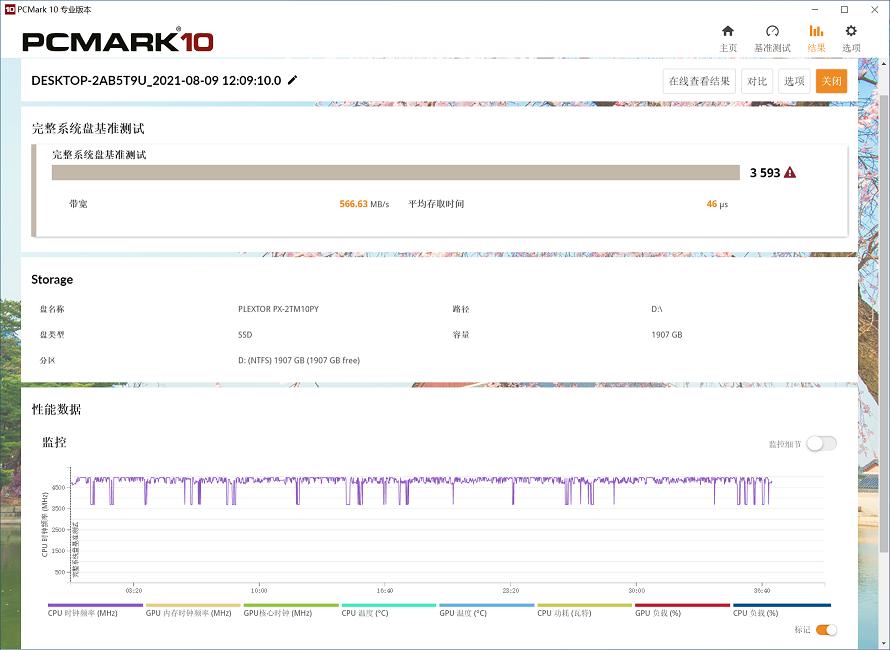This screenshot has width=890, height=650.
Task: Click the SSD disk type value
Action: point(245,334)
